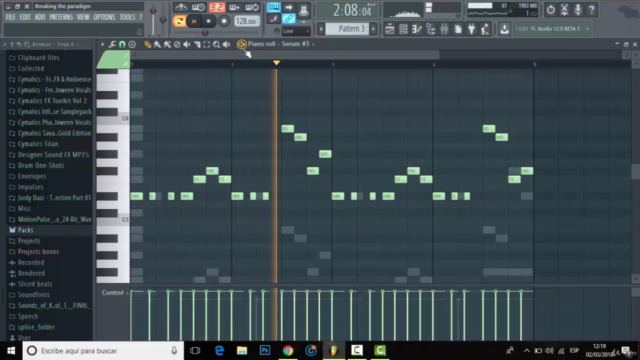The width and height of the screenshot is (640, 360).
Task: Click the microphone recording icon
Action: point(578,9)
